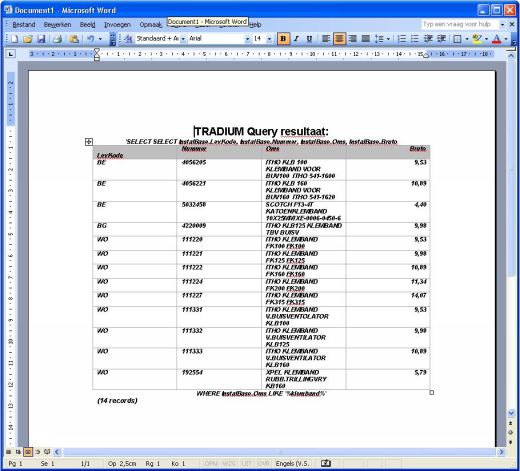Click the help question input box
Screen dimensions: 520x471
point(460,24)
